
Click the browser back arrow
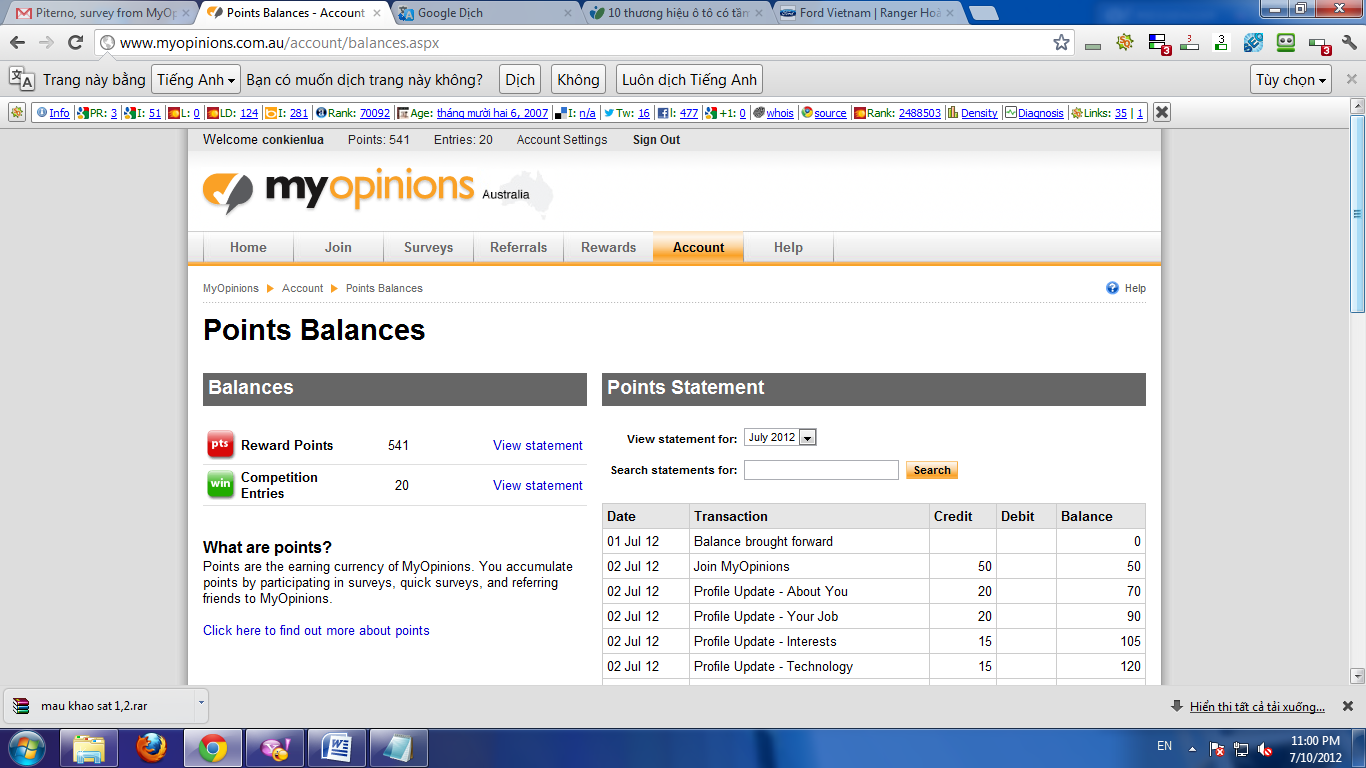[x=18, y=43]
